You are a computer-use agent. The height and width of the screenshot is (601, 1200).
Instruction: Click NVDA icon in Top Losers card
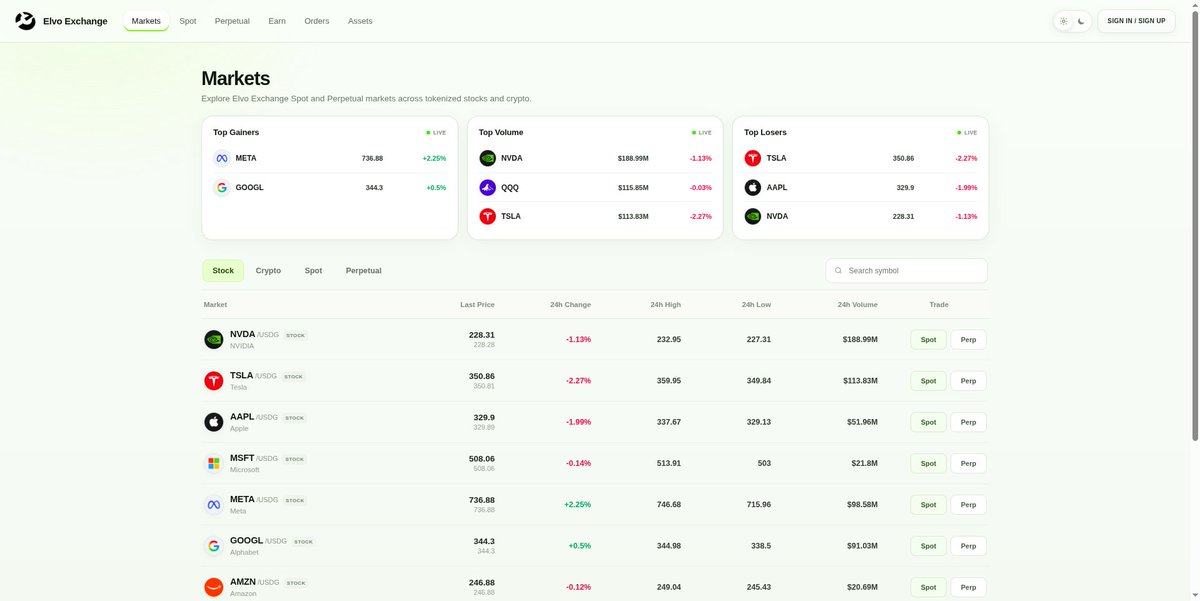[x=753, y=216]
